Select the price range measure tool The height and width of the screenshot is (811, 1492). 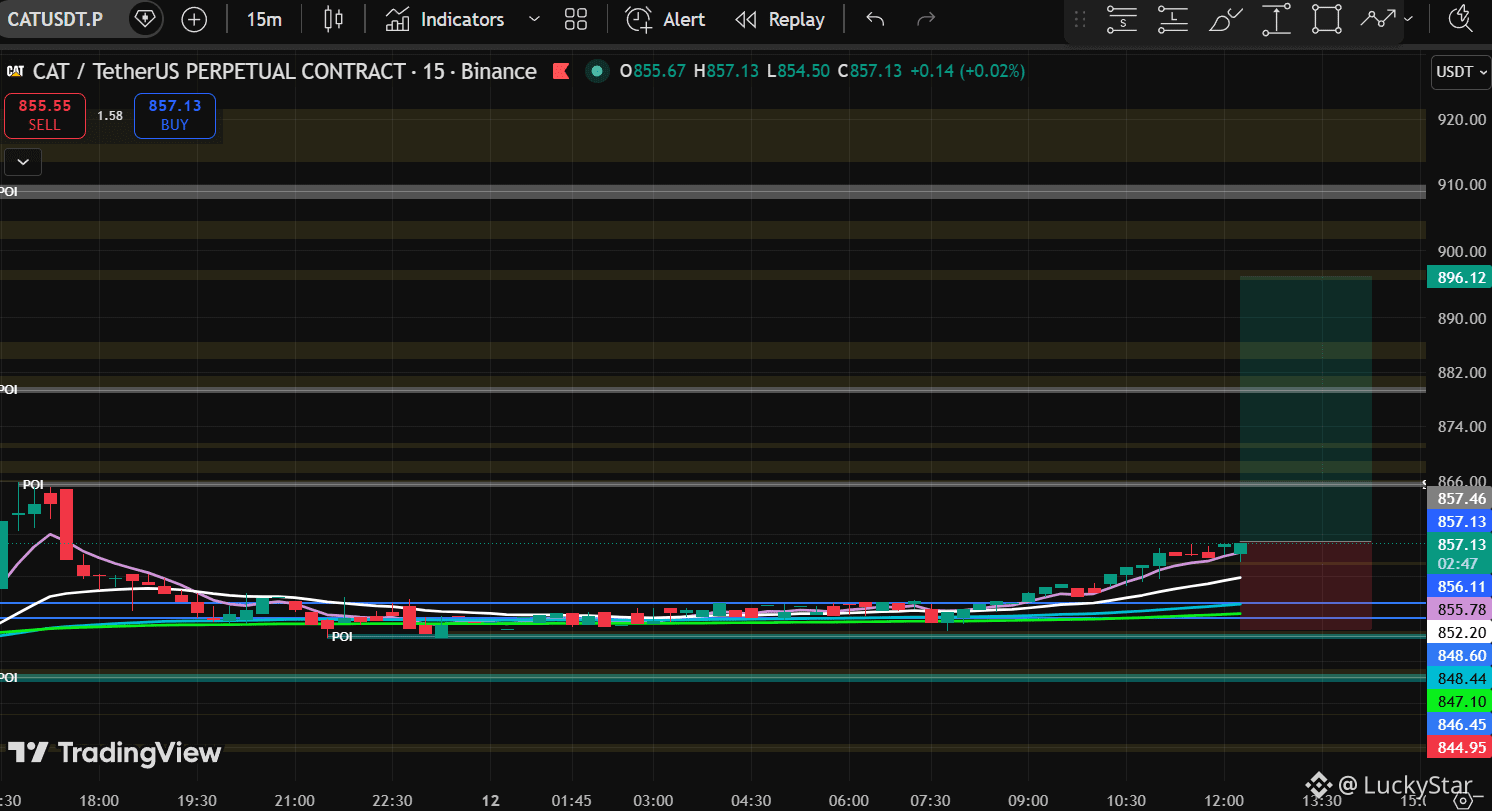(1276, 19)
